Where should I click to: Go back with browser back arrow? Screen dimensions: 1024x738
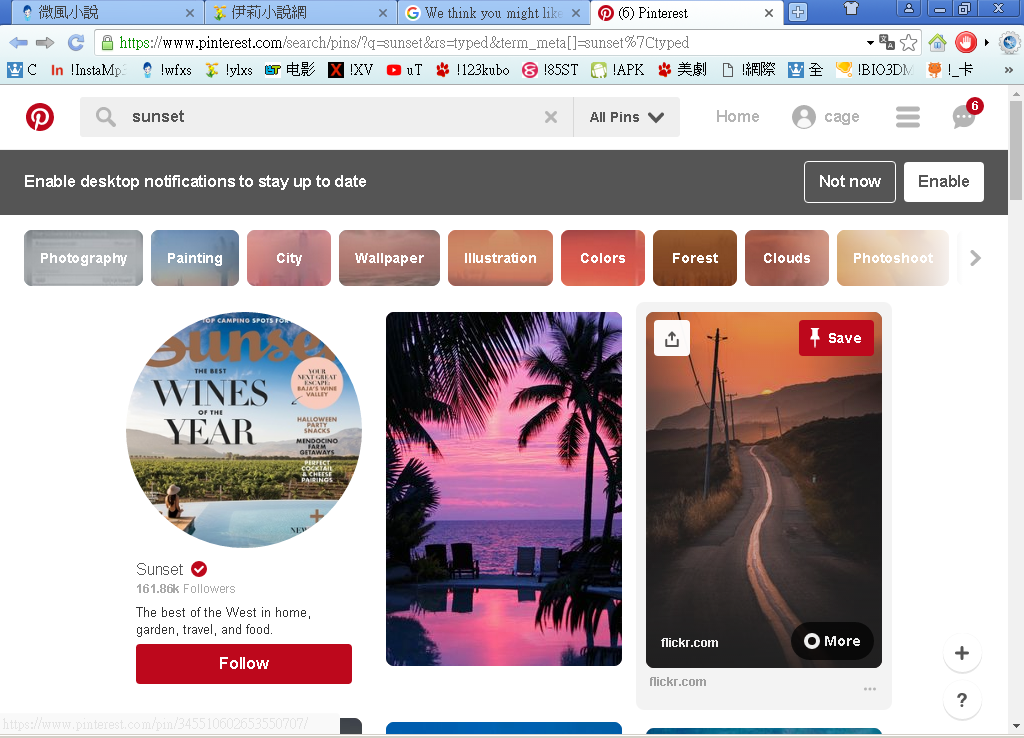18,43
